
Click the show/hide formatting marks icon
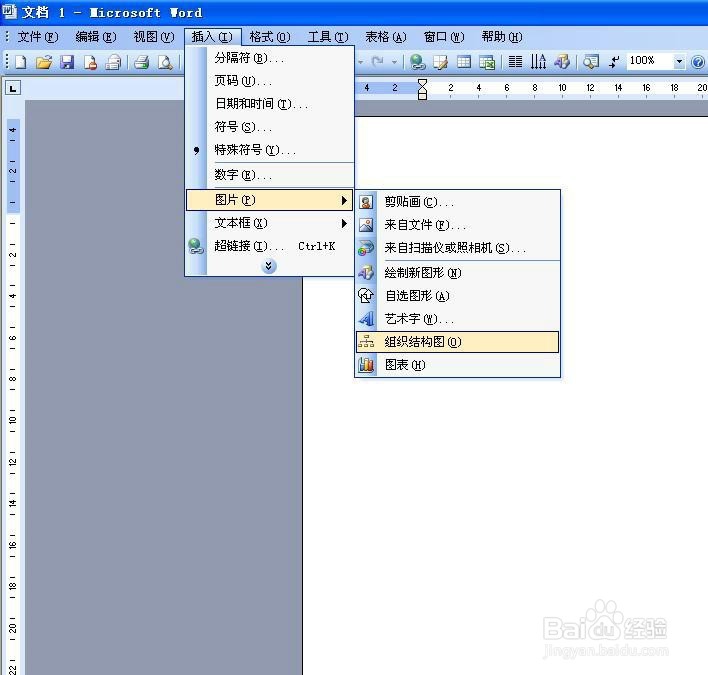point(614,62)
